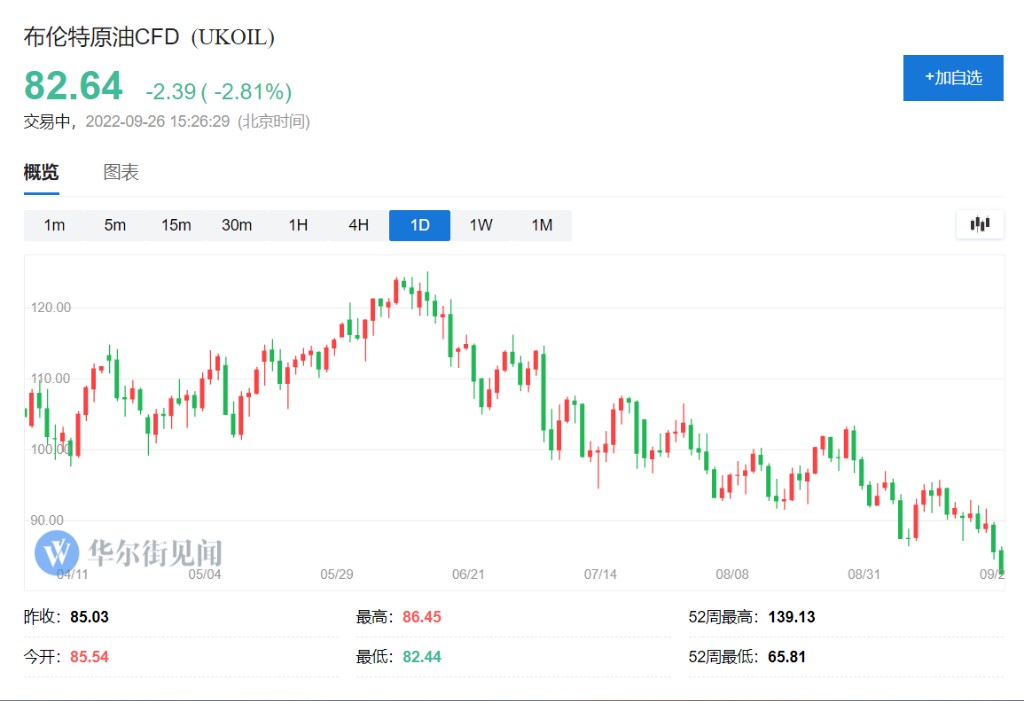The height and width of the screenshot is (701, 1024).
Task: Click the 06/21 date on x-axis
Action: point(468,574)
